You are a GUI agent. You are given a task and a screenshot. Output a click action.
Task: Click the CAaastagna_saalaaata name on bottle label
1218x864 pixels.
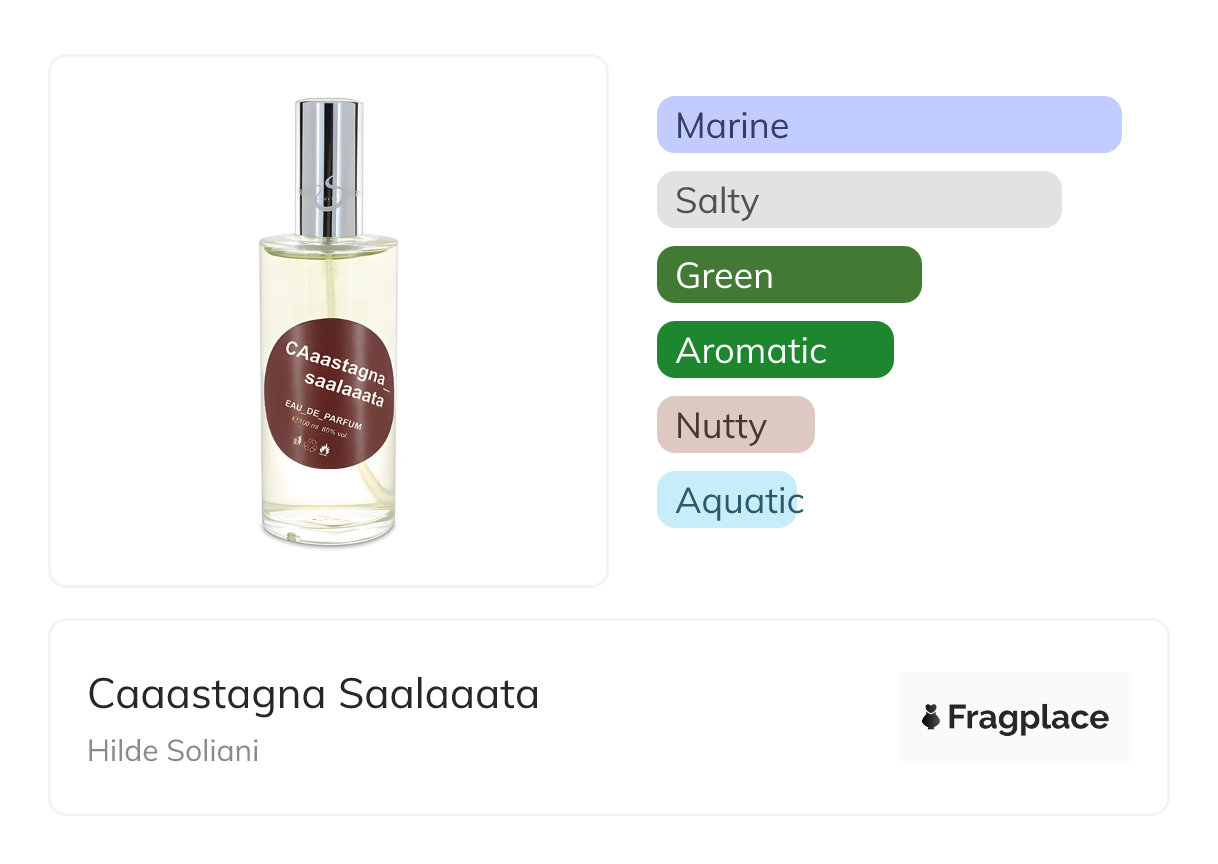[x=336, y=374]
